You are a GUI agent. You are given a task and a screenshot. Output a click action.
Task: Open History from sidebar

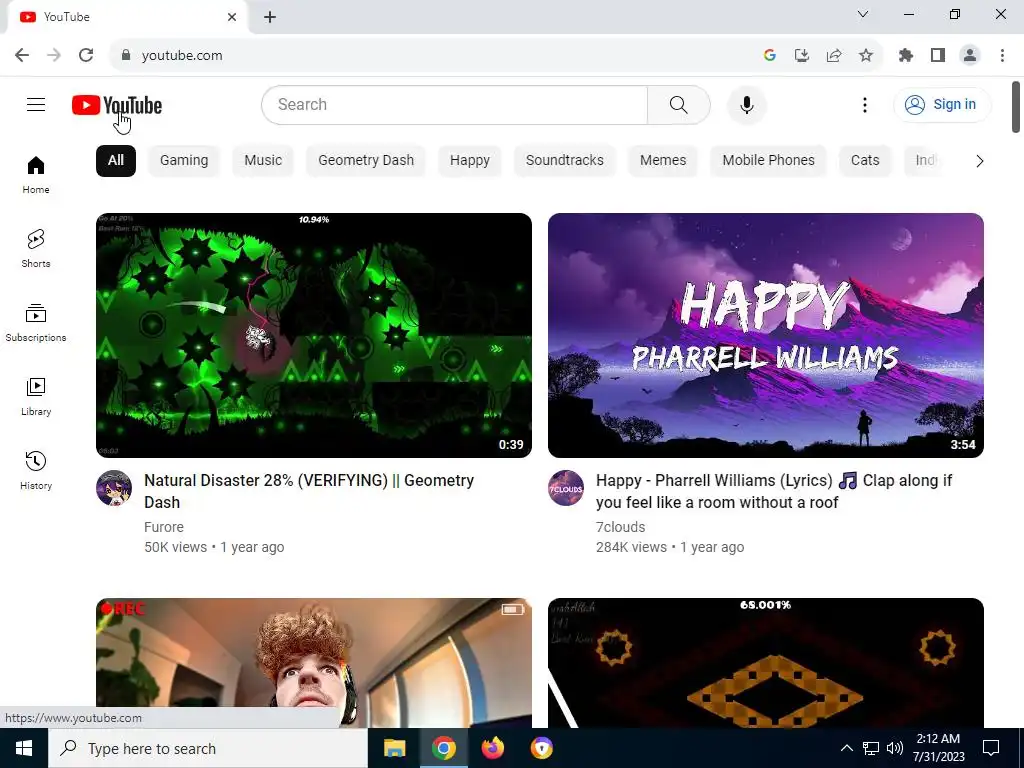click(36, 470)
